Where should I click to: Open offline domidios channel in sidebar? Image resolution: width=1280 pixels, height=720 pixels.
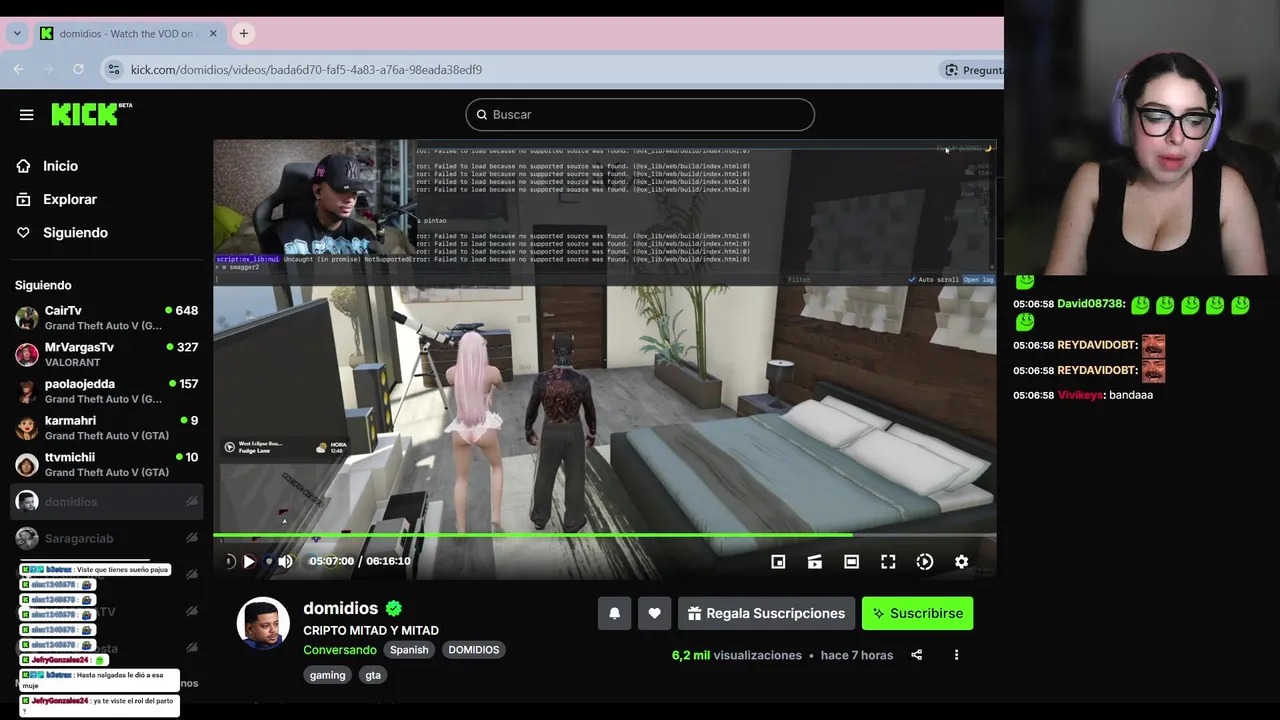click(x=107, y=501)
